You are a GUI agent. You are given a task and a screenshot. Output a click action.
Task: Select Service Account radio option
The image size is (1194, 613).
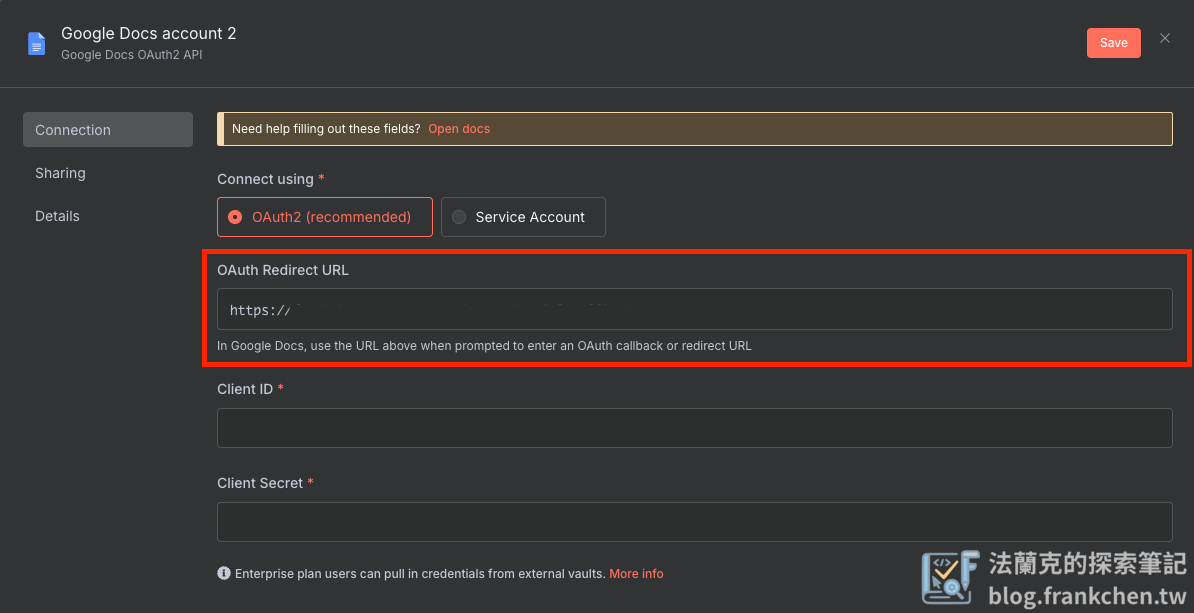(x=523, y=217)
